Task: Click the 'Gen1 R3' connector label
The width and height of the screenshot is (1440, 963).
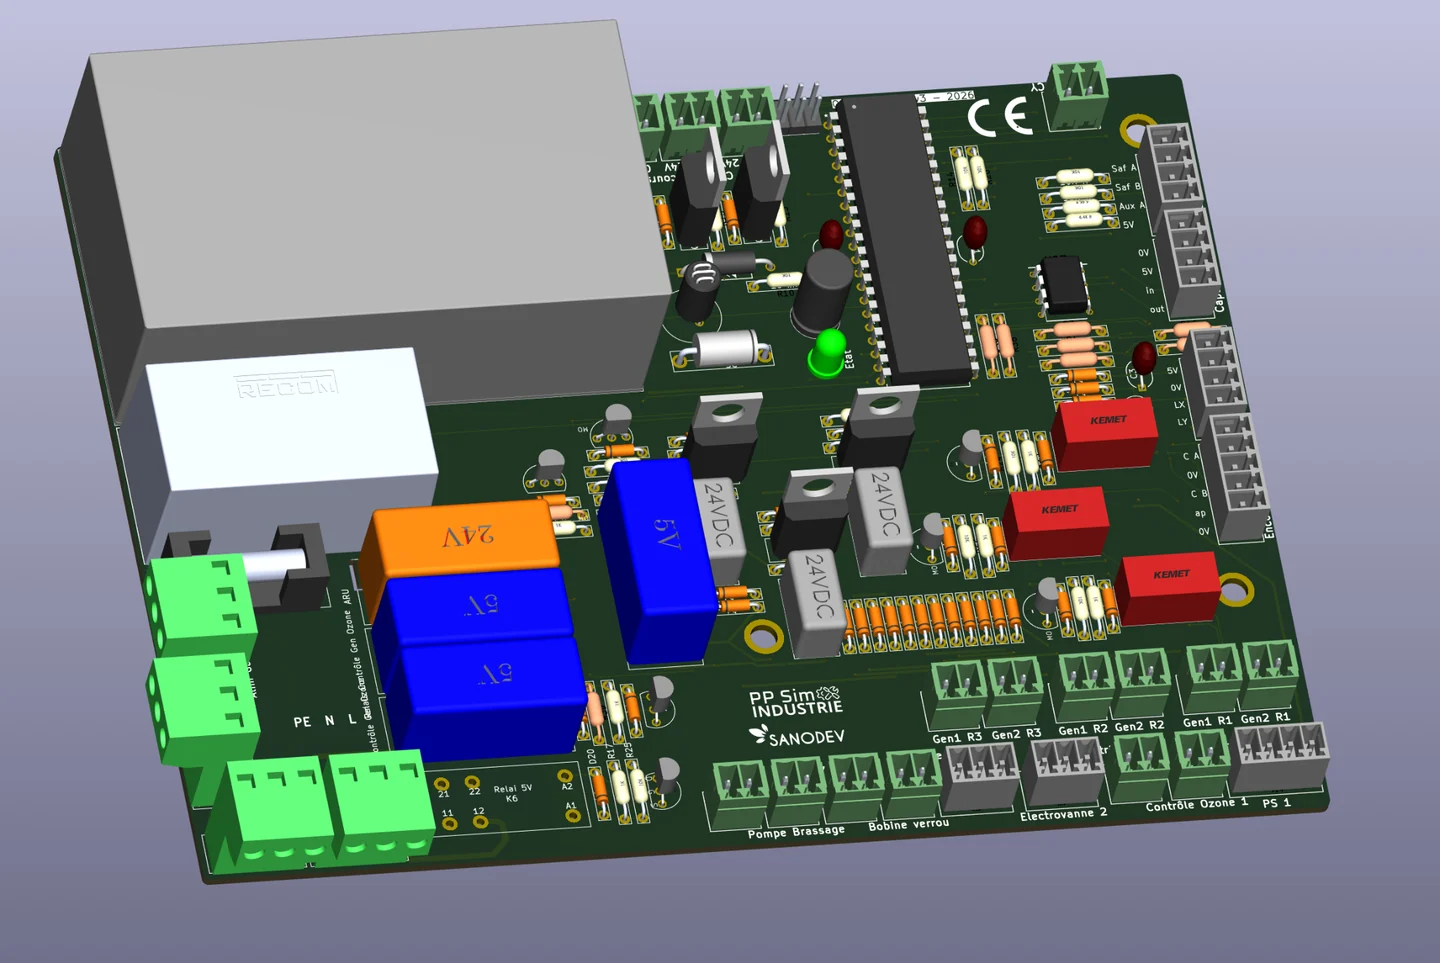Action: 957,737
